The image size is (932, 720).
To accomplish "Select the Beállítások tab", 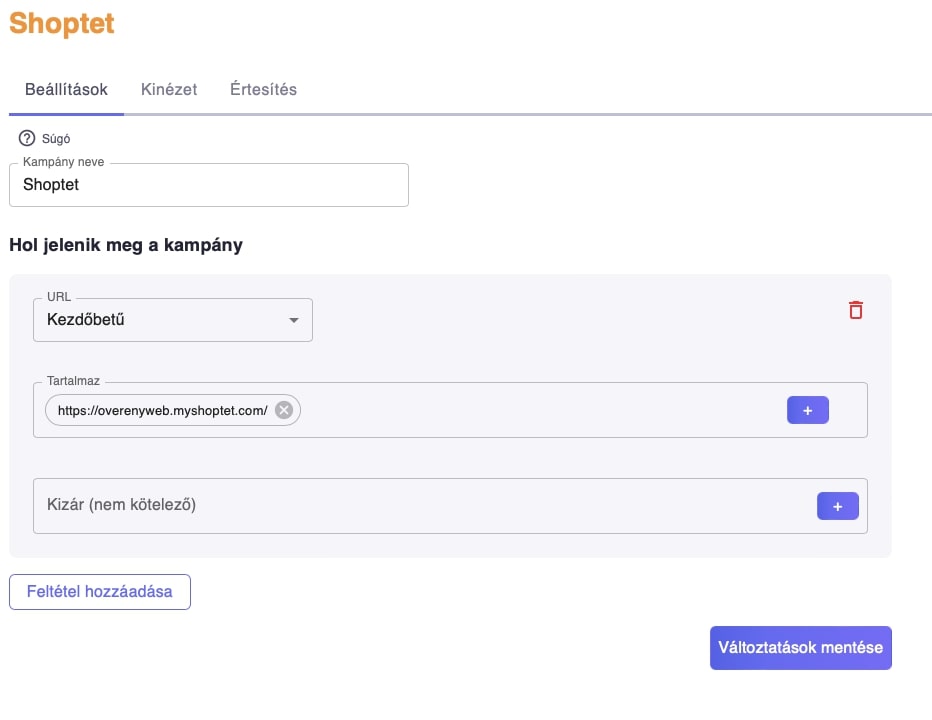I will (x=66, y=90).
